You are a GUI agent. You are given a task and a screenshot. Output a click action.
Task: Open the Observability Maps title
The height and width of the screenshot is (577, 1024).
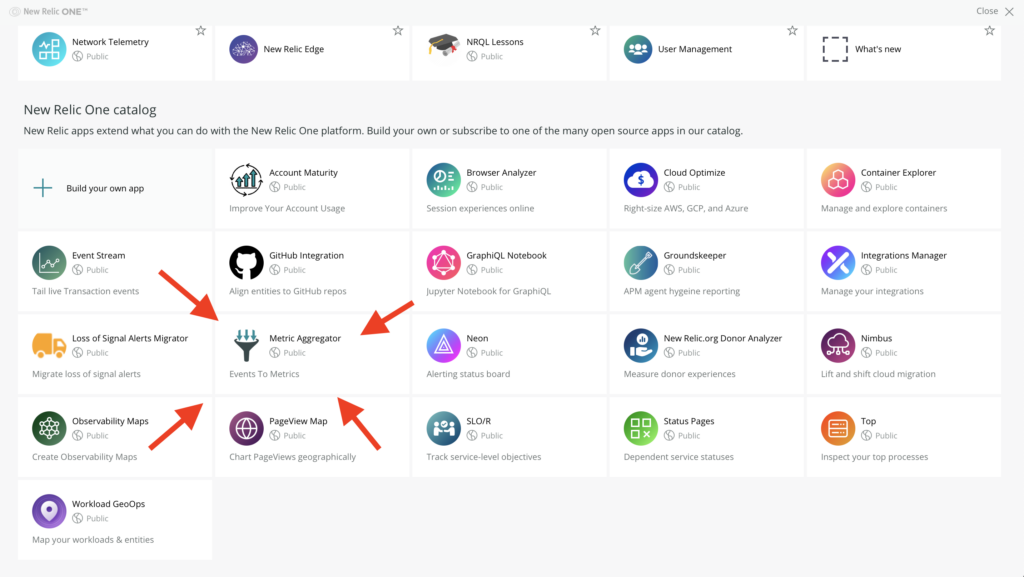click(x=110, y=421)
